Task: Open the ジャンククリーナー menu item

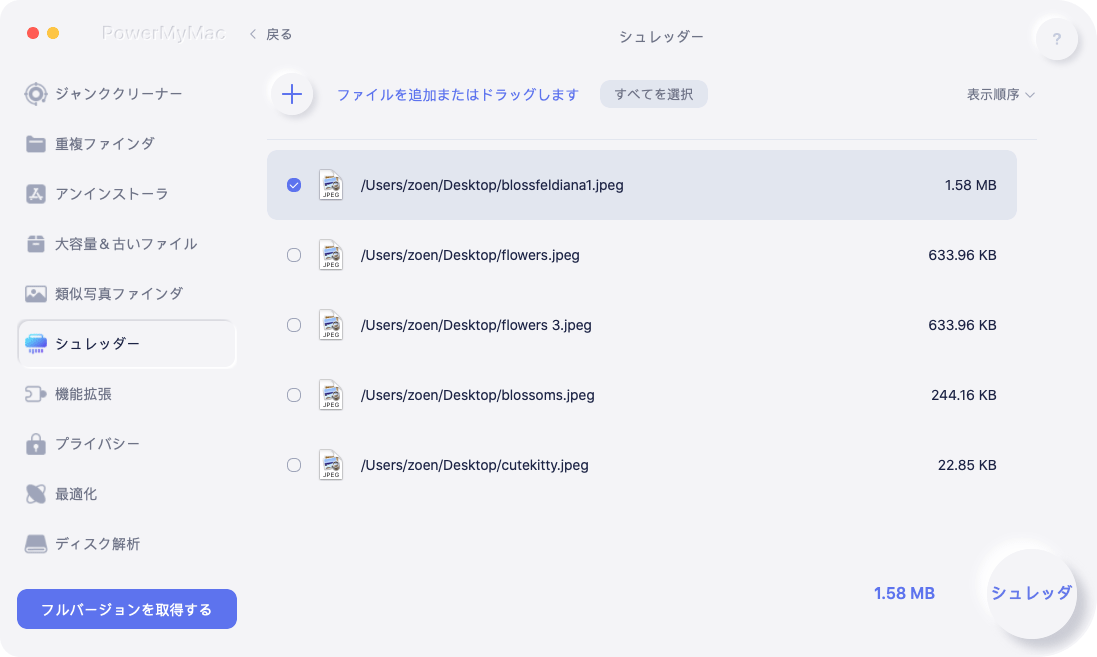Action: point(118,94)
